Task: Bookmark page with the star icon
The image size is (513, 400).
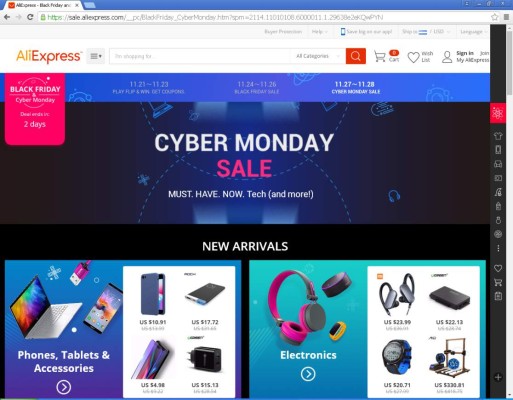Action: pyautogui.click(x=495, y=17)
